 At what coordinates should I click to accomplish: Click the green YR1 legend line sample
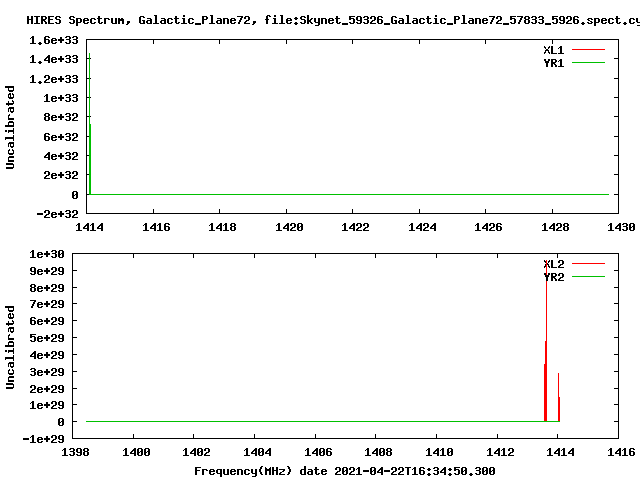tap(588, 63)
